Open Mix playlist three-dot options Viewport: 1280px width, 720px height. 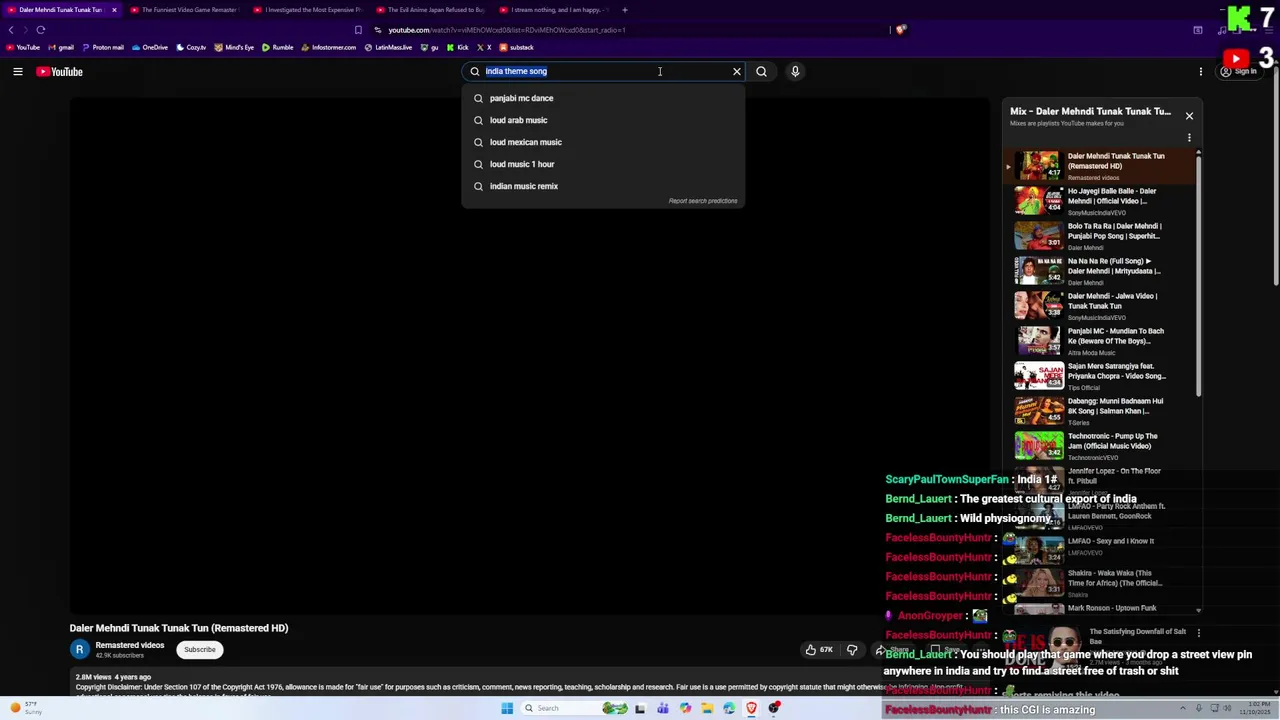[1189, 138]
